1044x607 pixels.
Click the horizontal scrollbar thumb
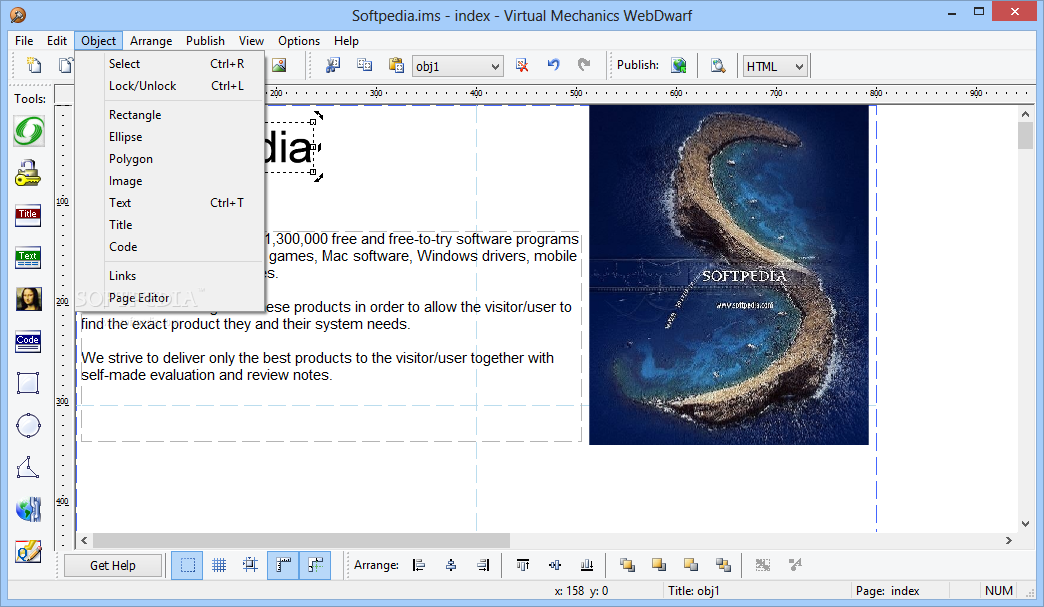(301, 540)
